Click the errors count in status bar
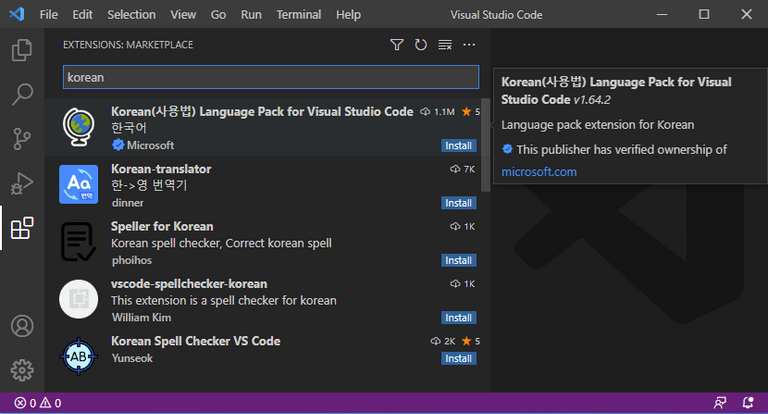Screen dimensions: 768x414 coord(25,403)
